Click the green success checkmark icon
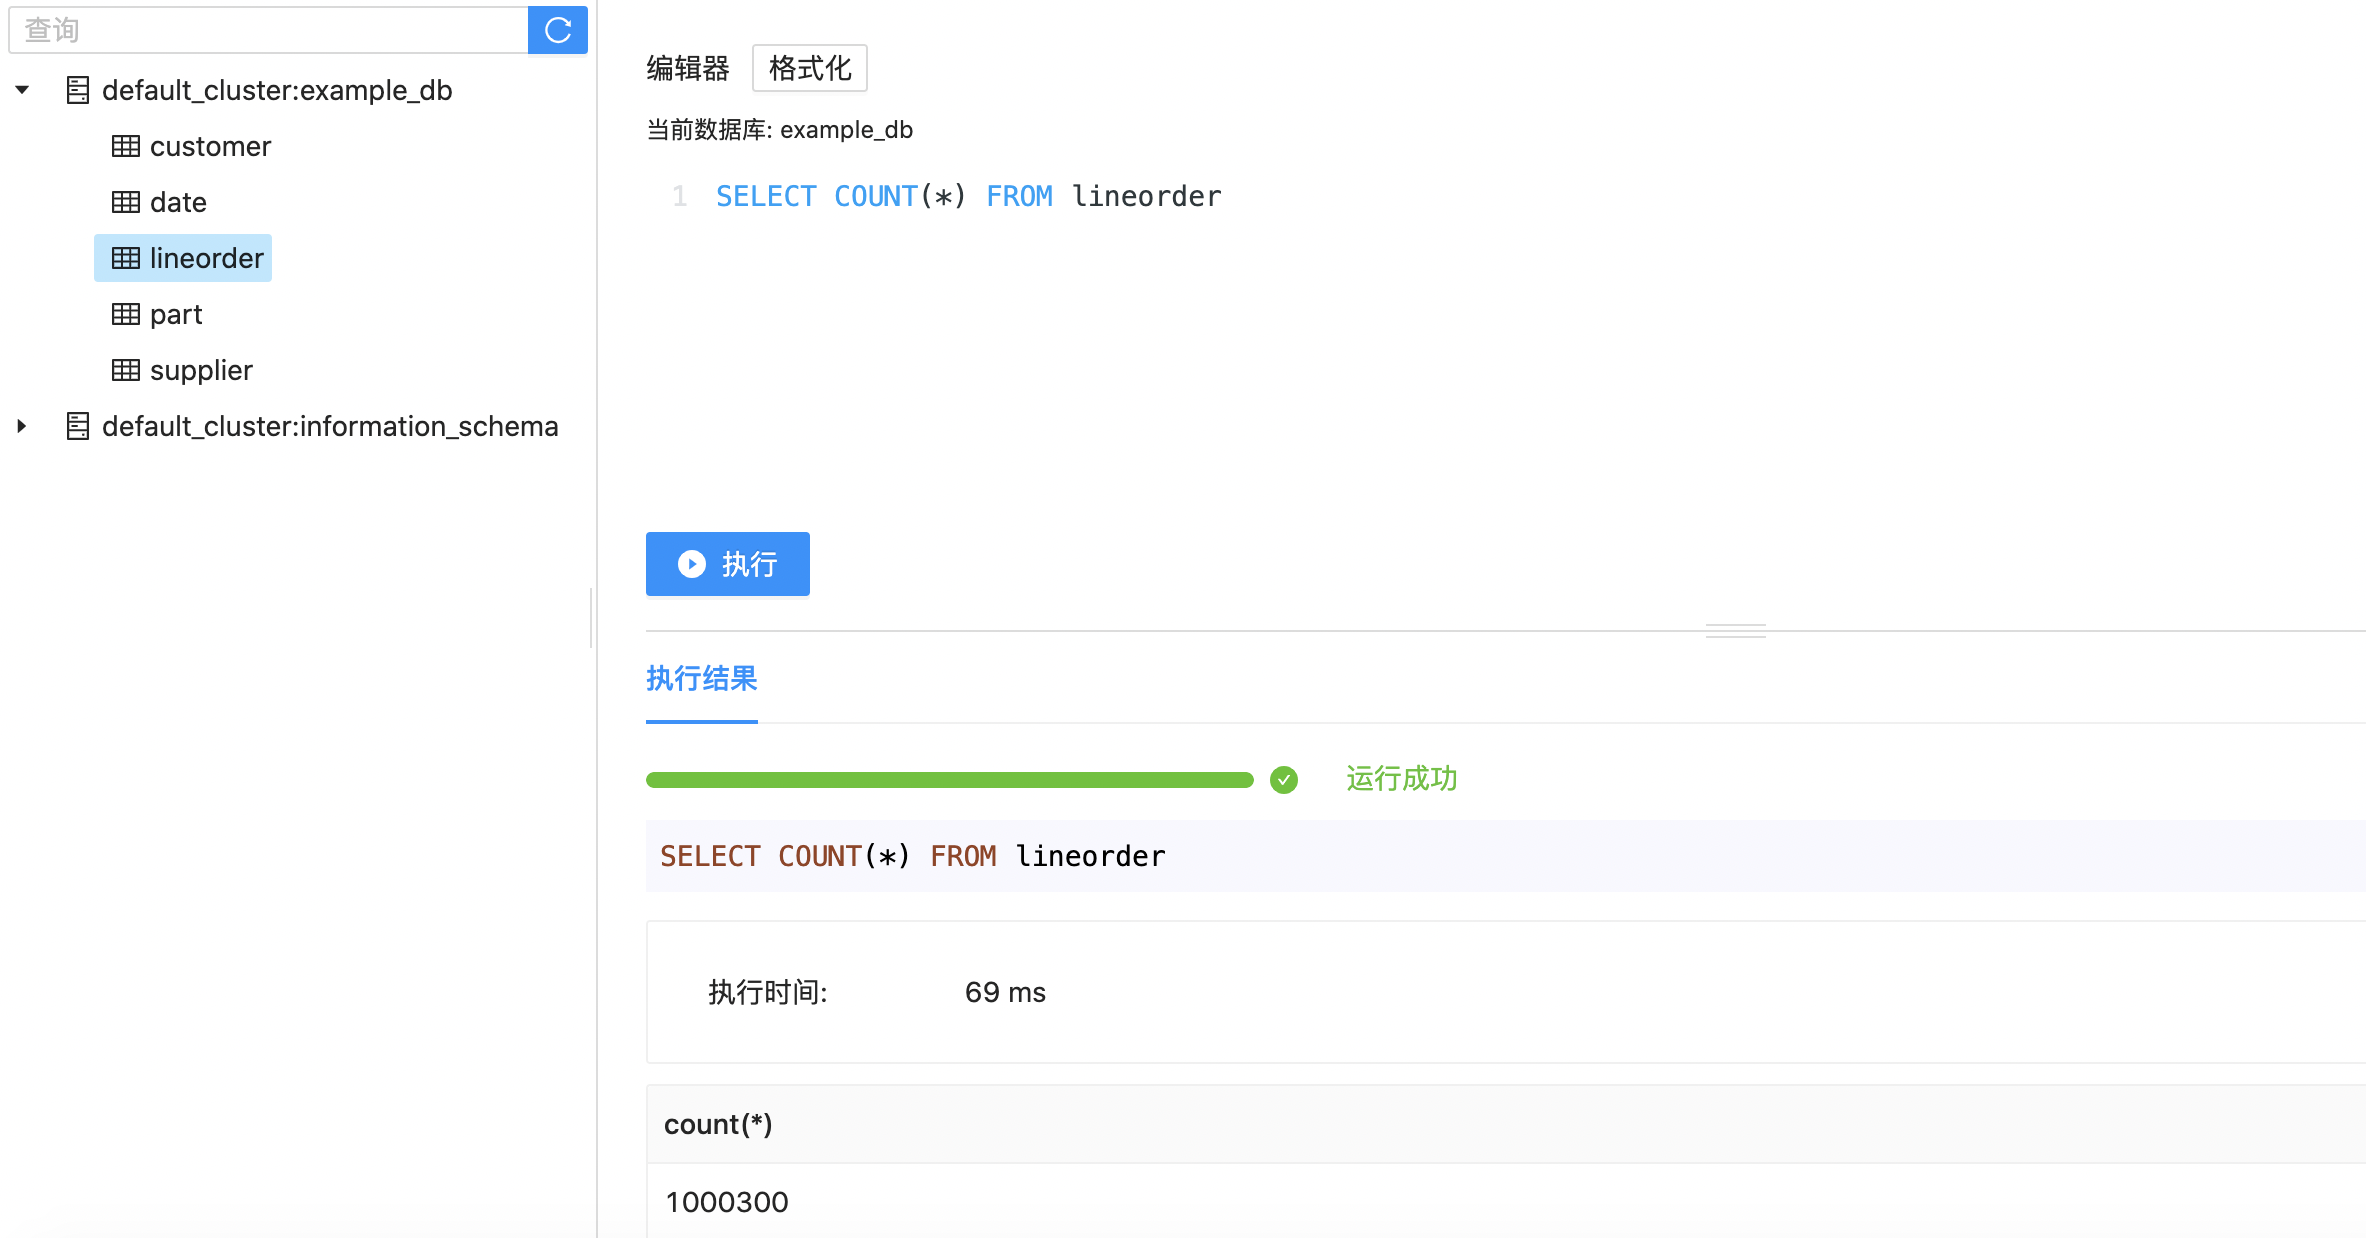 (1284, 780)
